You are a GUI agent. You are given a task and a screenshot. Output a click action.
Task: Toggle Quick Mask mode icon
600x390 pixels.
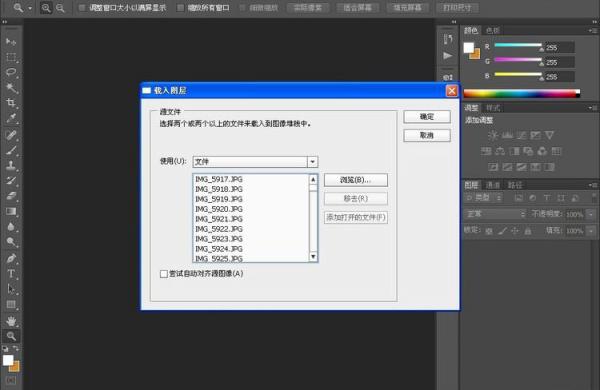coord(11,380)
